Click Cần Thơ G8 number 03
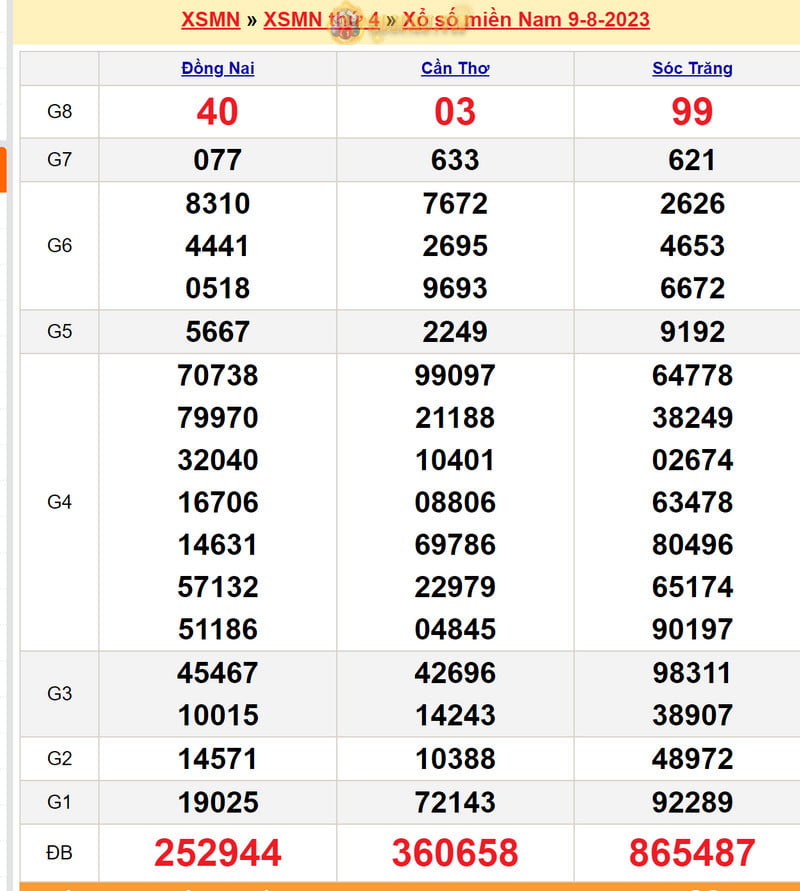Viewport: 800px width, 891px height. (455, 112)
